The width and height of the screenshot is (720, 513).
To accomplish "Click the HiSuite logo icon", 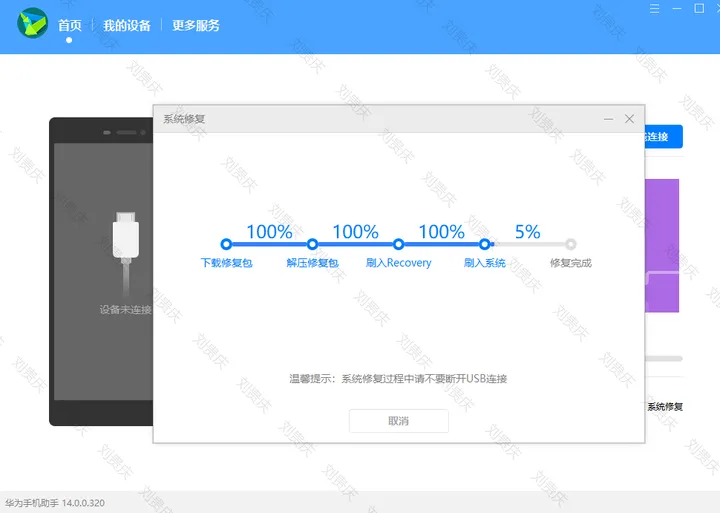I will click(x=32, y=23).
